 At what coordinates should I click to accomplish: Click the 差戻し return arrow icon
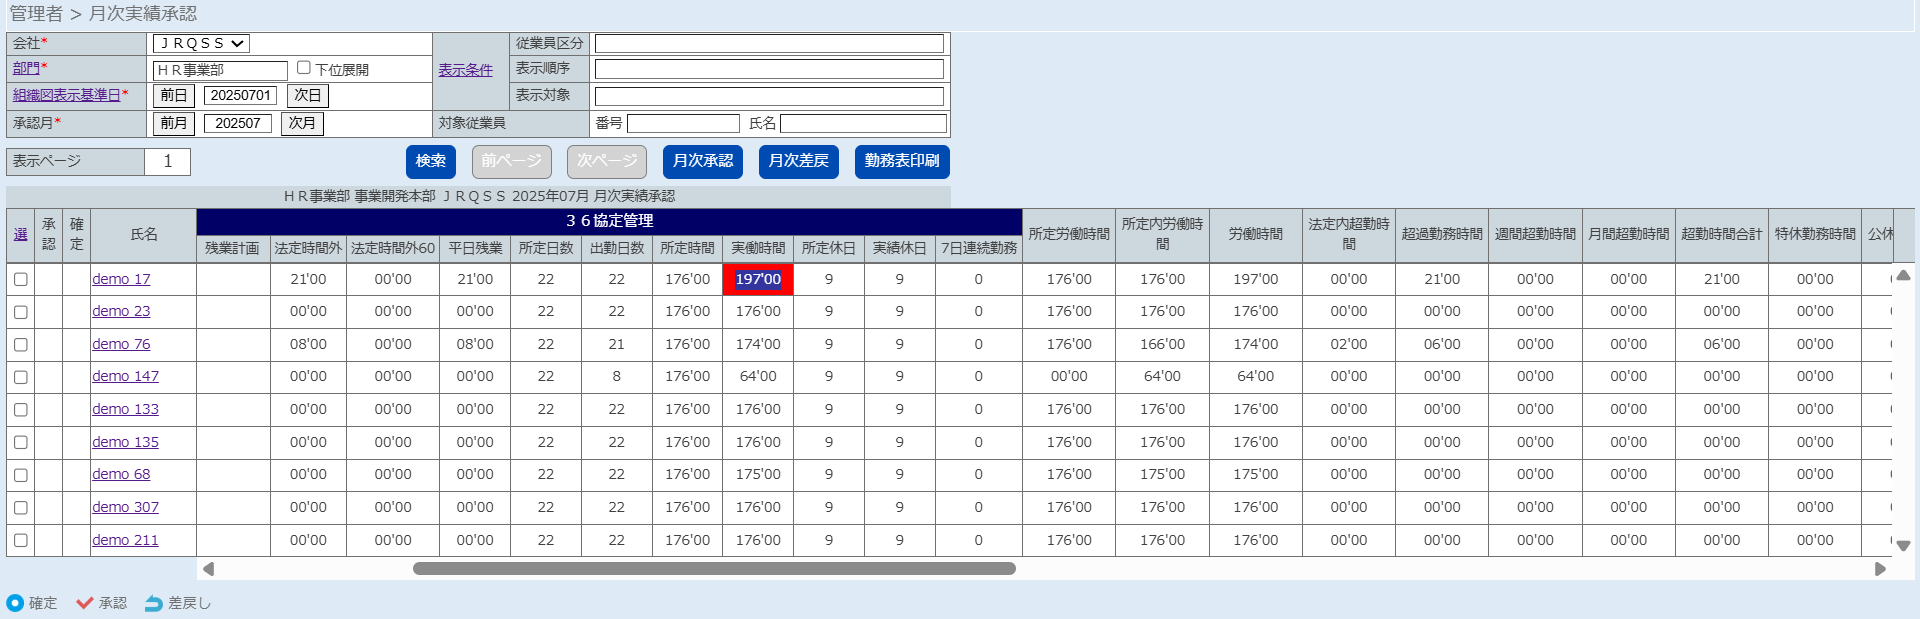[153, 603]
